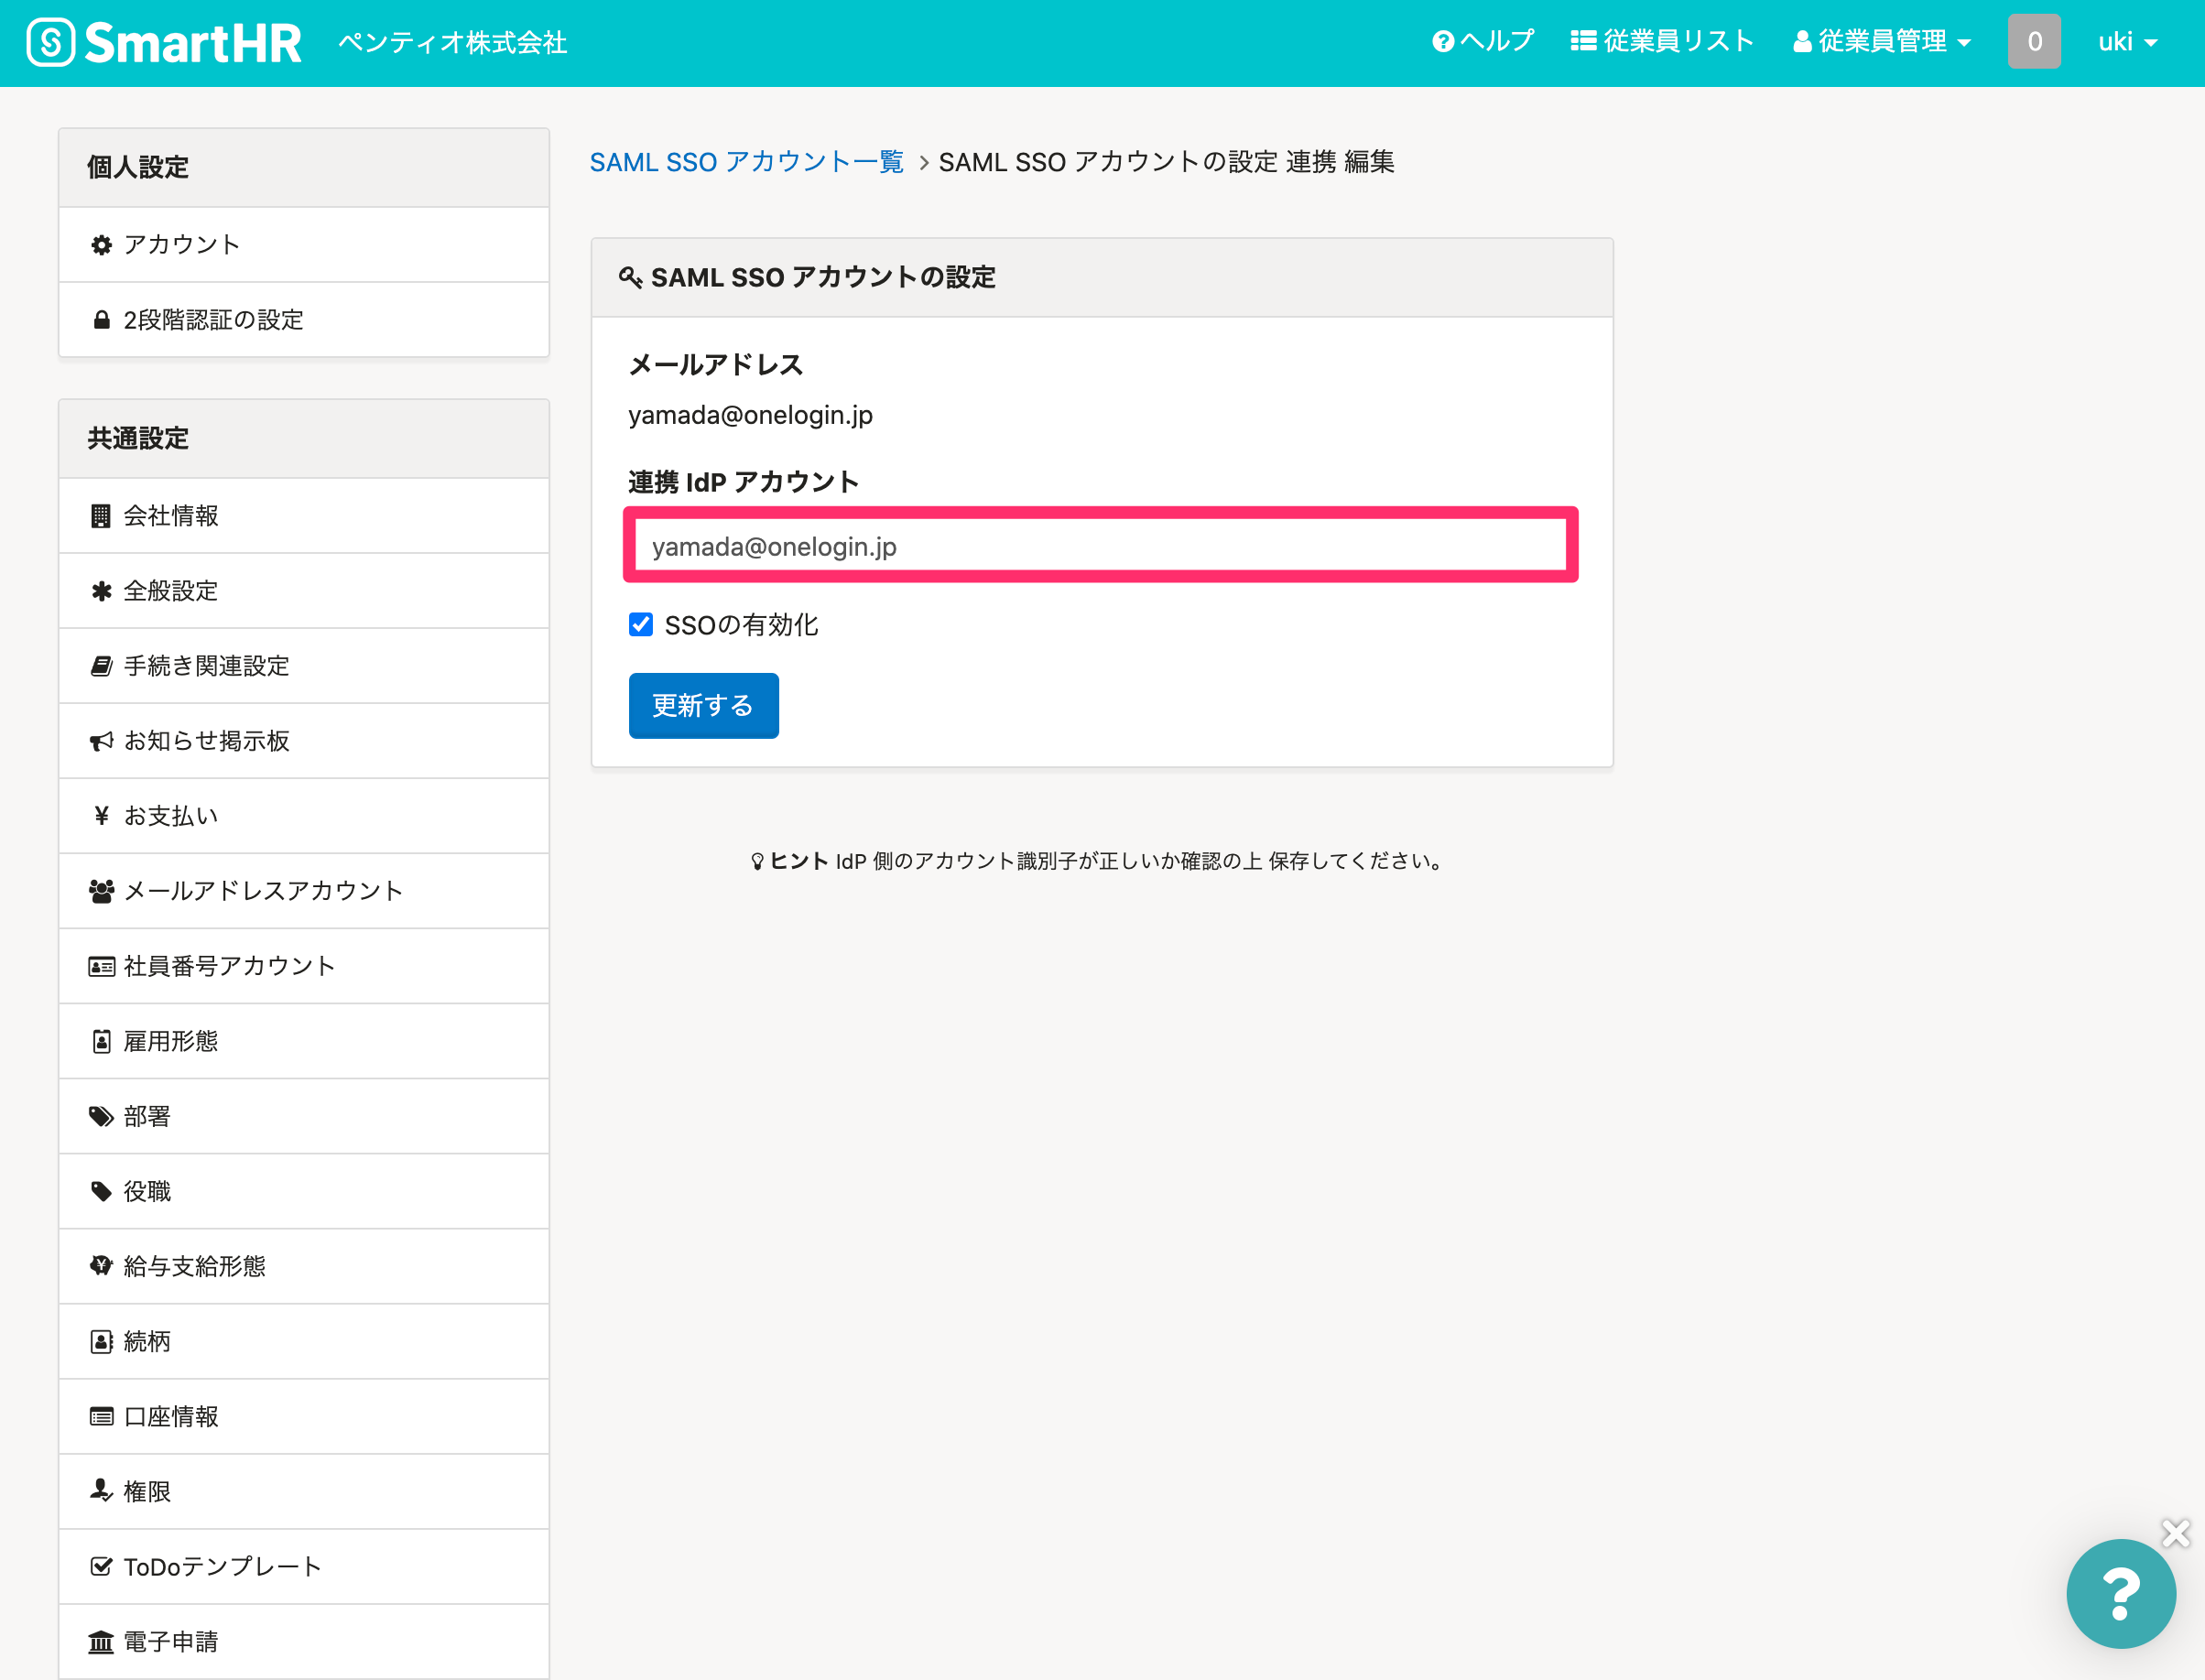Toggle the SSOの有効化 checkbox
This screenshot has width=2205, height=1680.
point(641,625)
